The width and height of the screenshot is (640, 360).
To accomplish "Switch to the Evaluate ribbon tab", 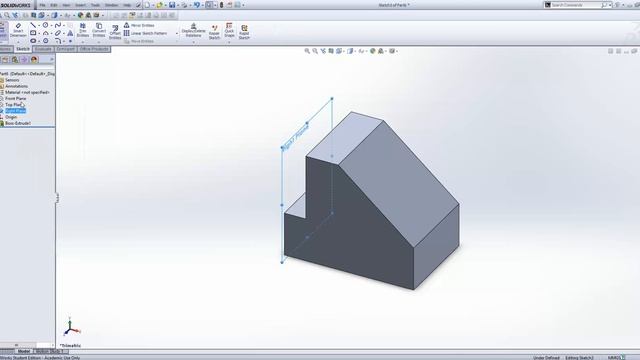I will coord(43,49).
